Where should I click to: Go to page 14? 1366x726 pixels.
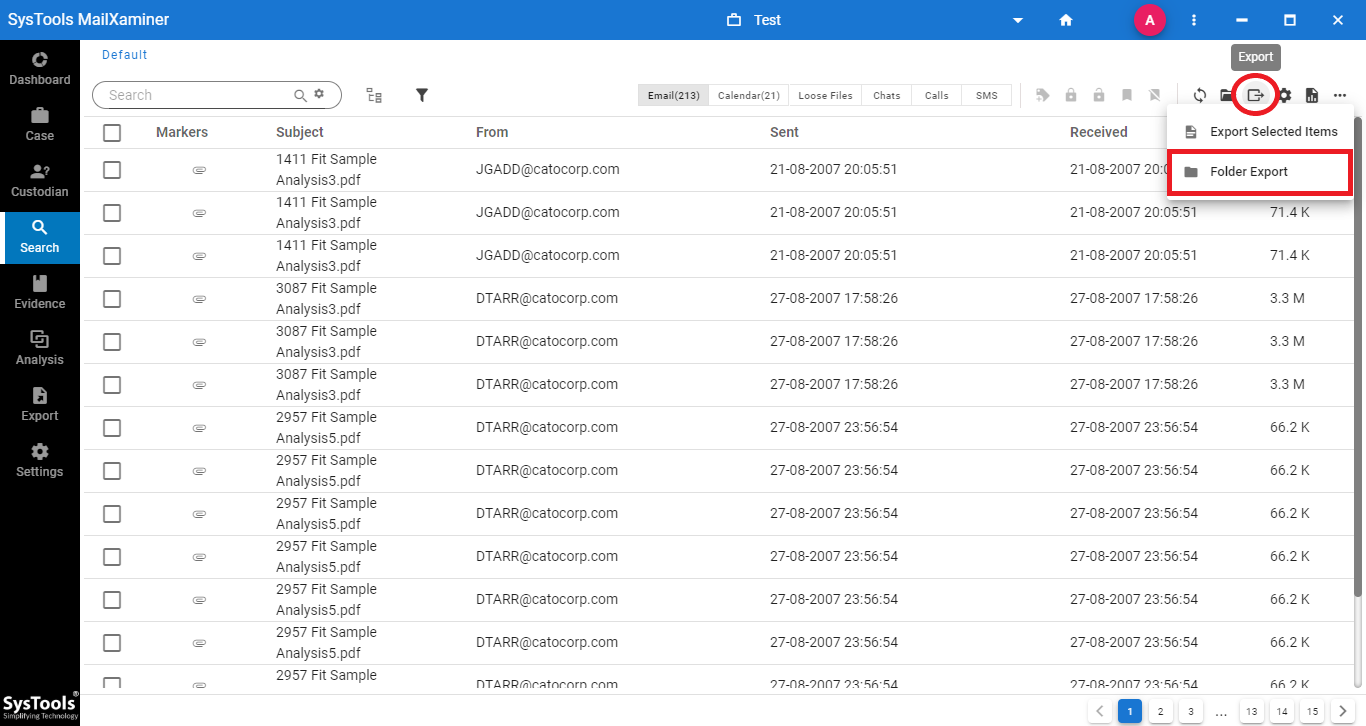click(1282, 712)
